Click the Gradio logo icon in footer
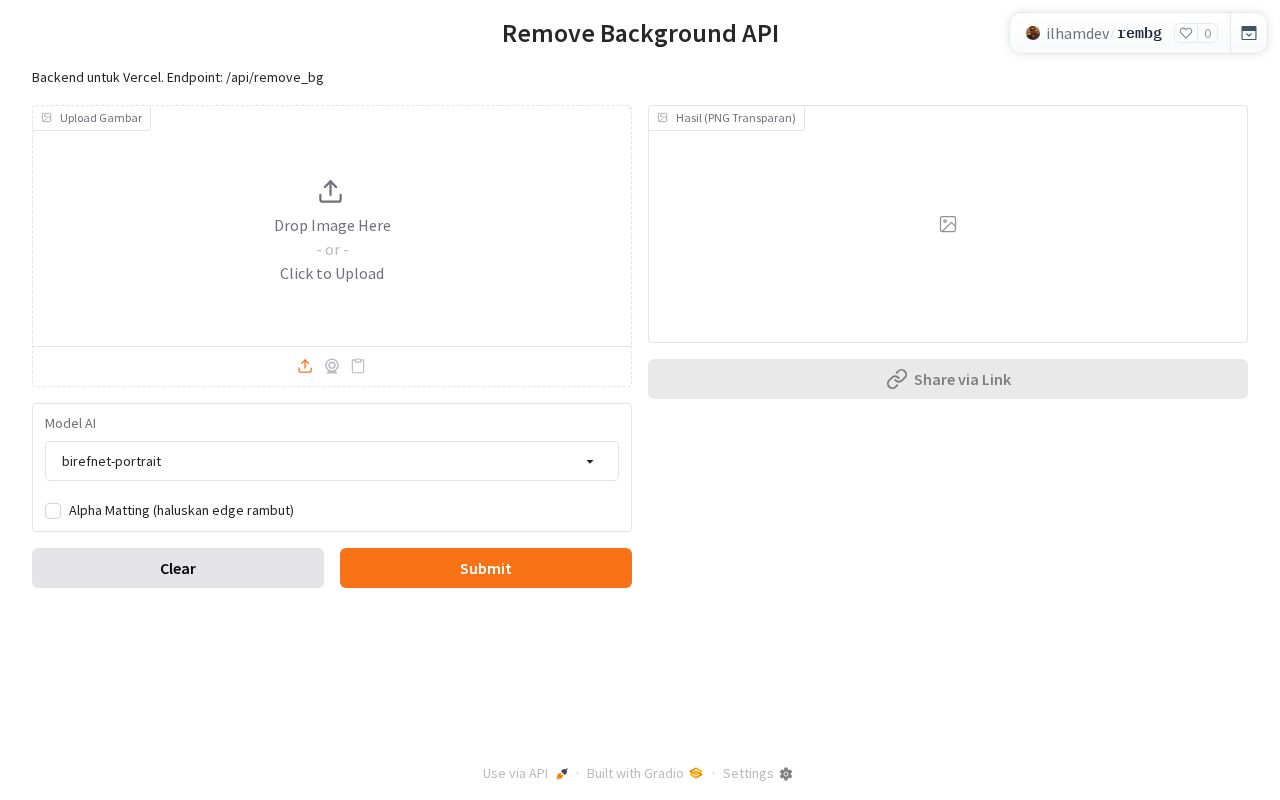 [x=696, y=773]
